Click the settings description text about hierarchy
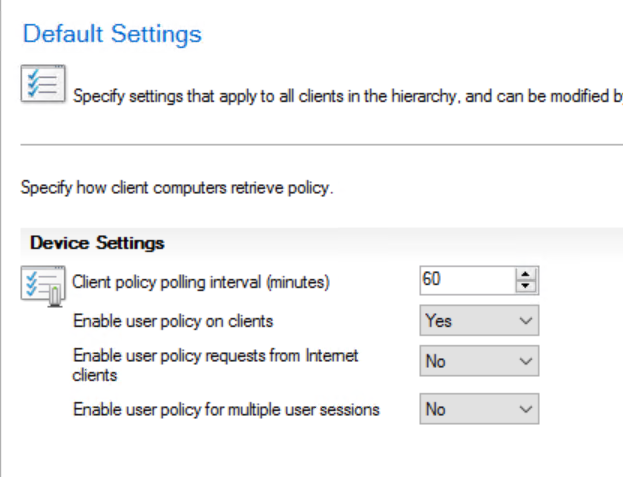Image resolution: width=623 pixels, height=477 pixels. coord(348,97)
